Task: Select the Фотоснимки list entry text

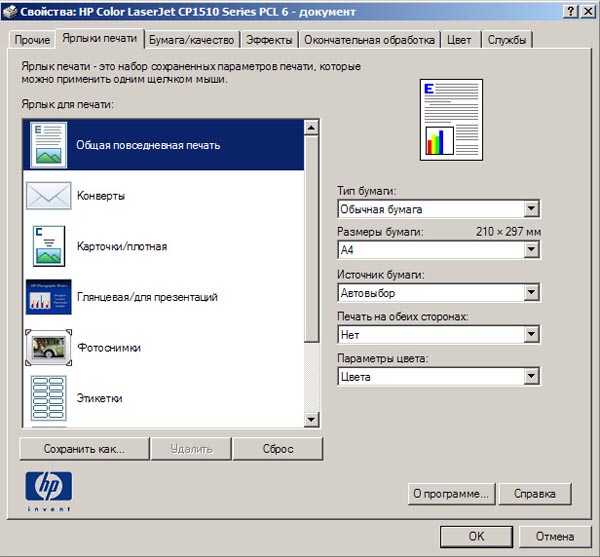Action: (x=109, y=347)
